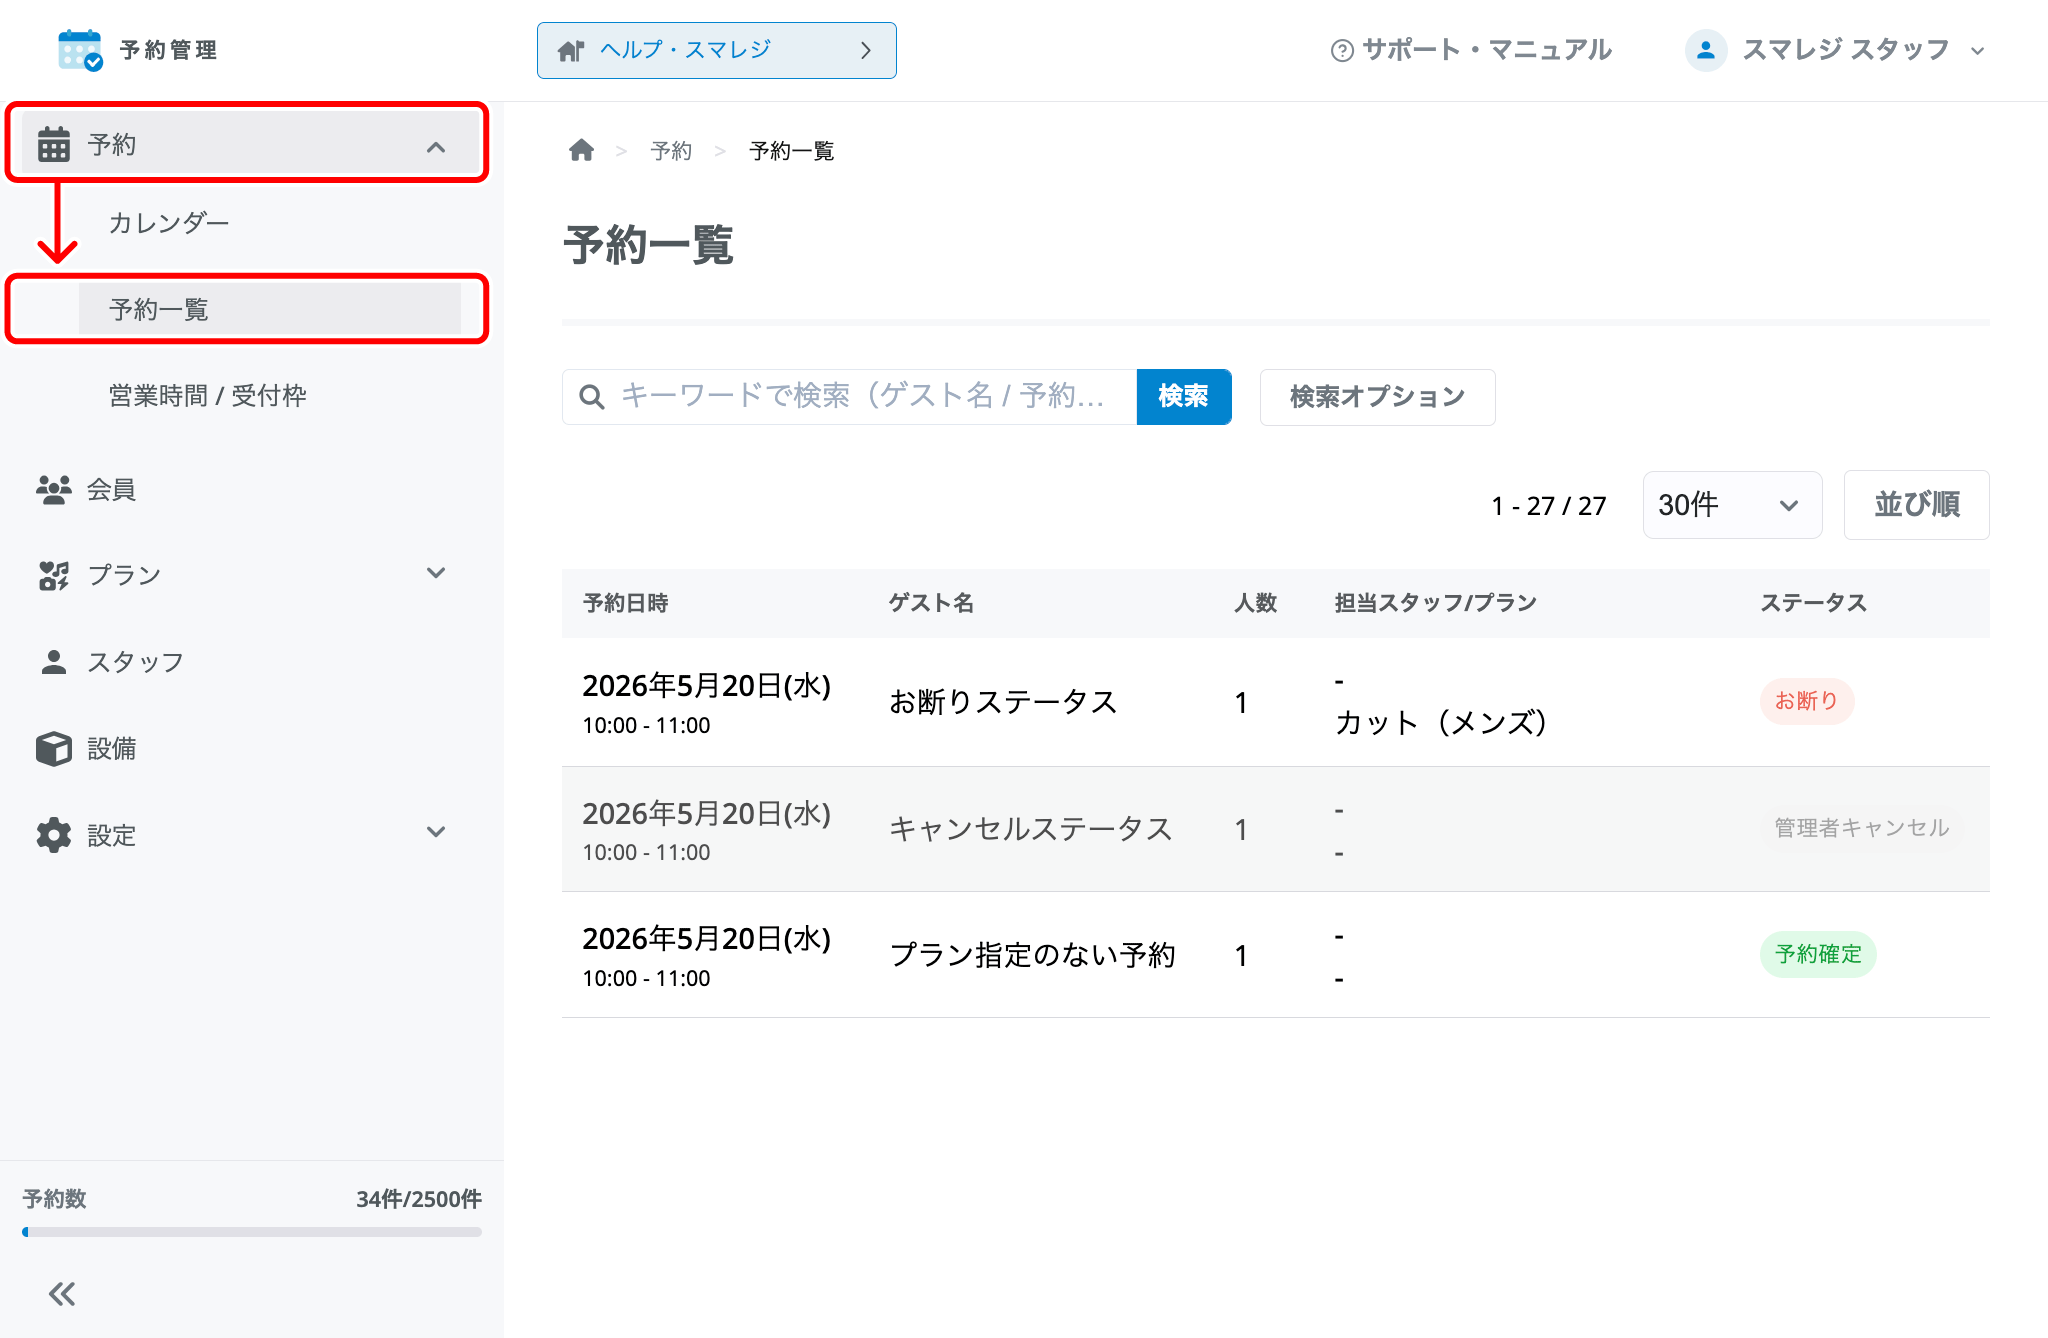Expand the プラン menu chevron
Viewport: 2048px width, 1338px height.
436,573
